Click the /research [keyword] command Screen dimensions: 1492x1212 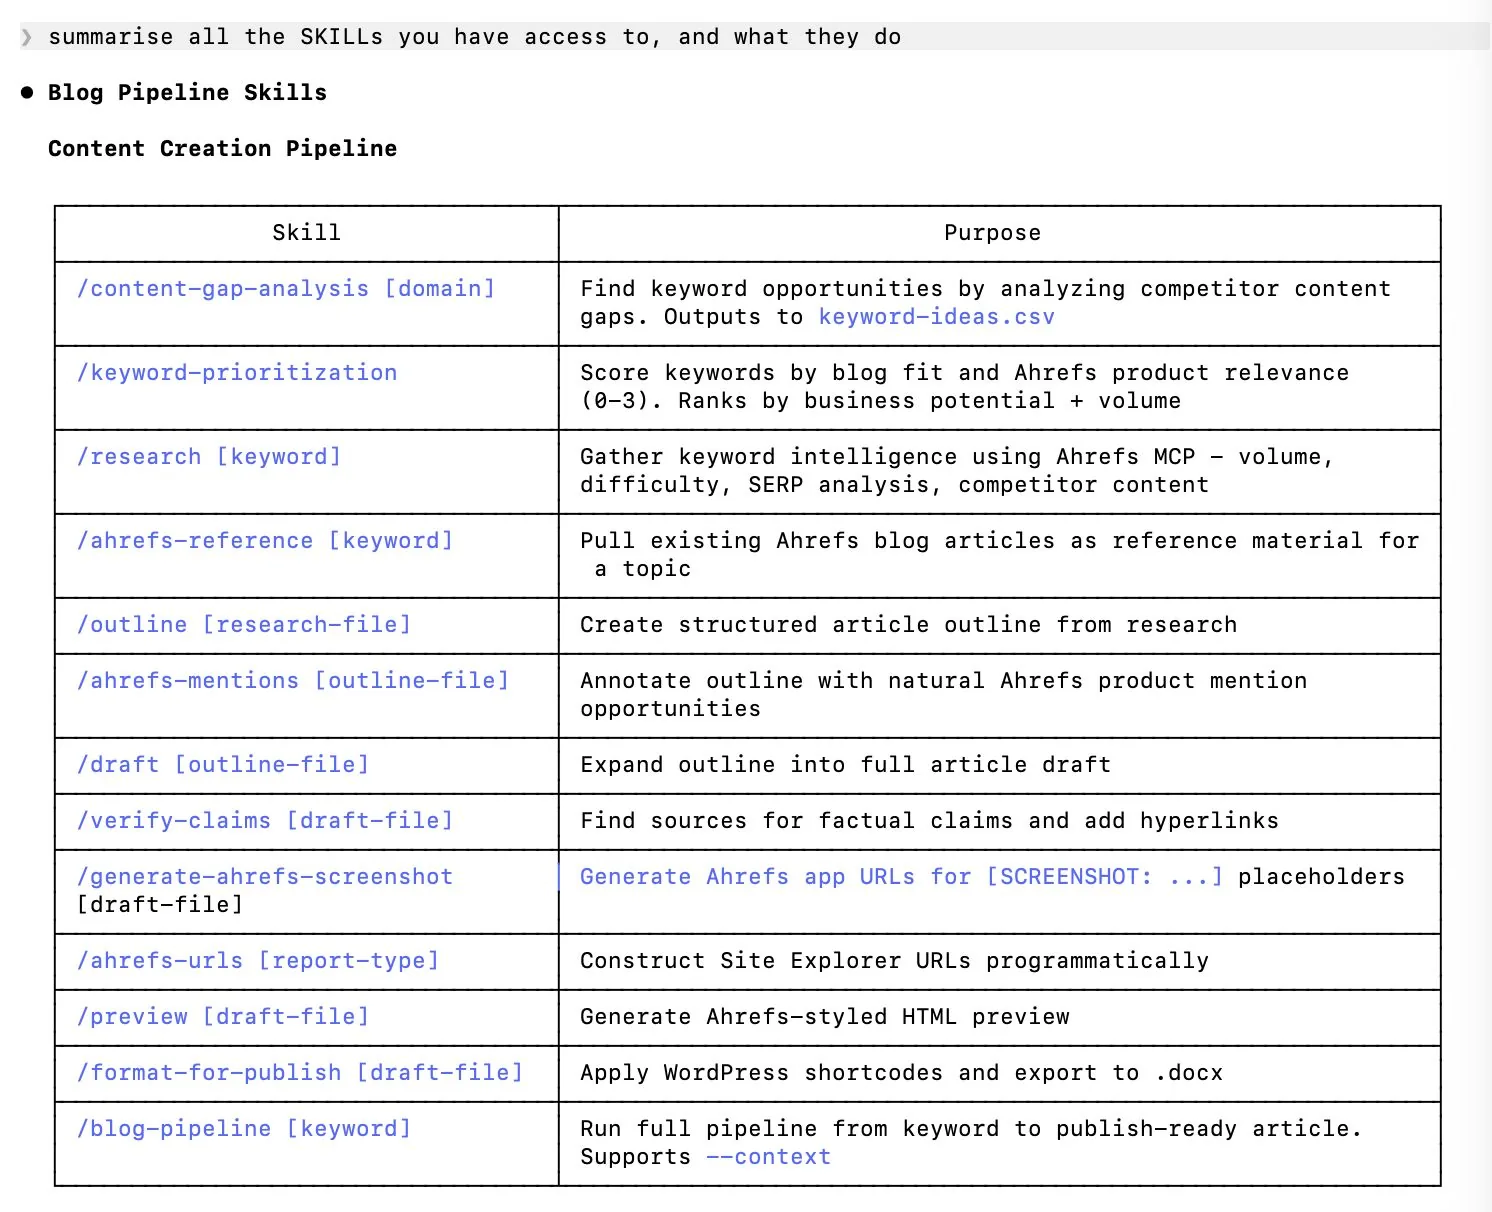pos(209,457)
